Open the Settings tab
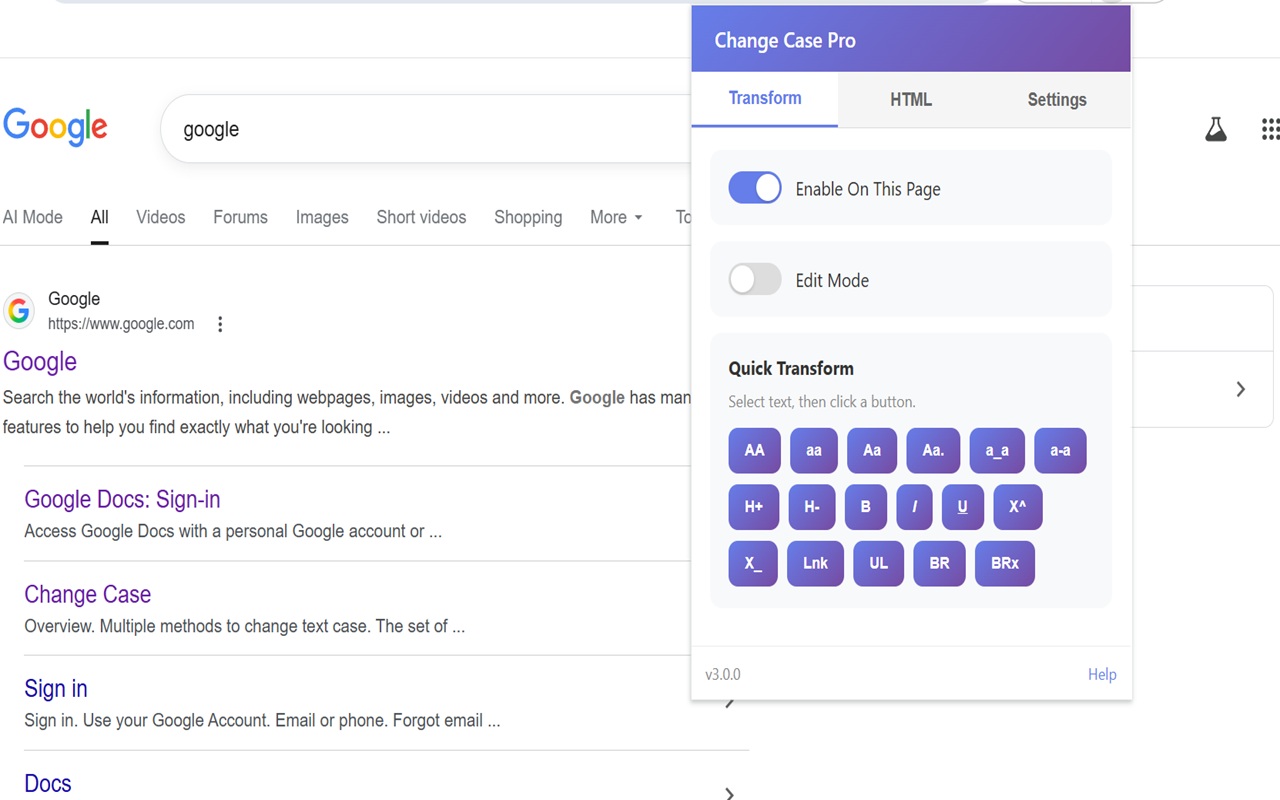 click(1057, 99)
